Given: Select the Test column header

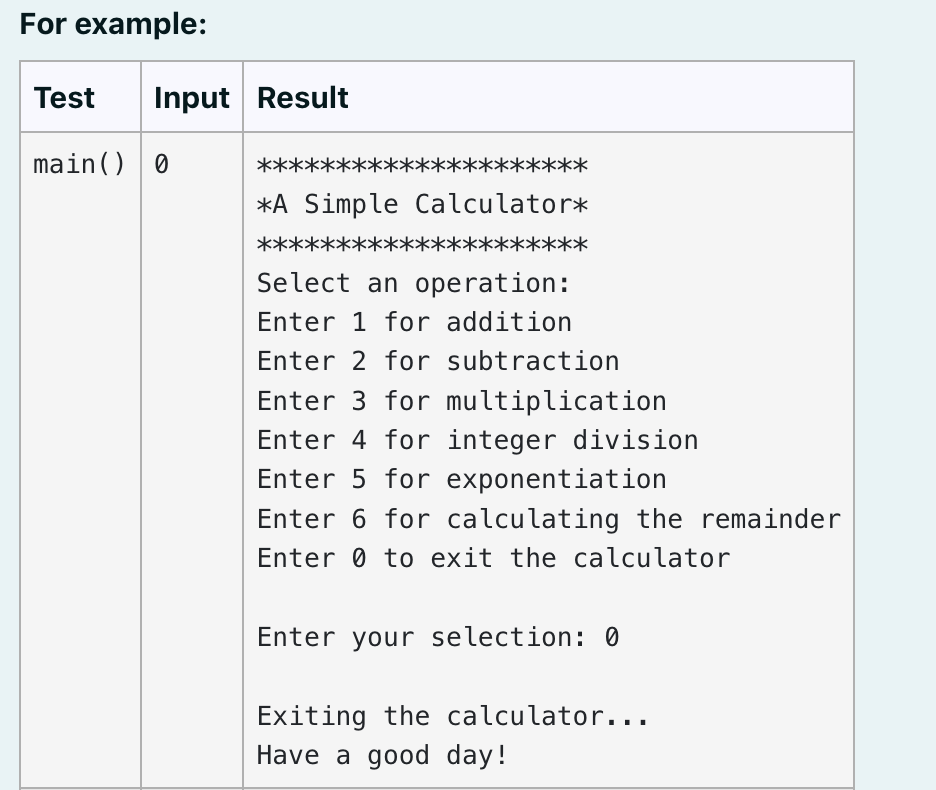Looking at the screenshot, I should pyautogui.click(x=64, y=97).
